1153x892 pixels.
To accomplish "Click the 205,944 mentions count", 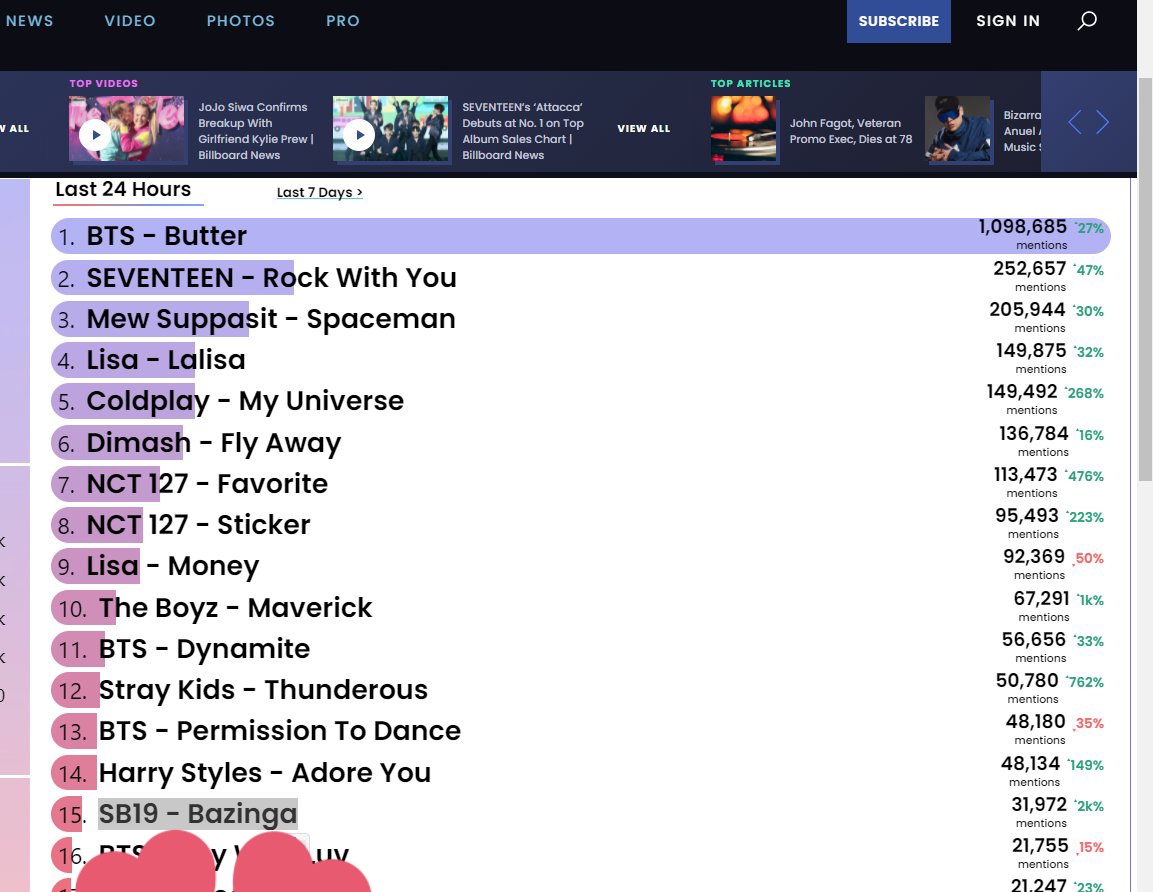I will 1027,310.
